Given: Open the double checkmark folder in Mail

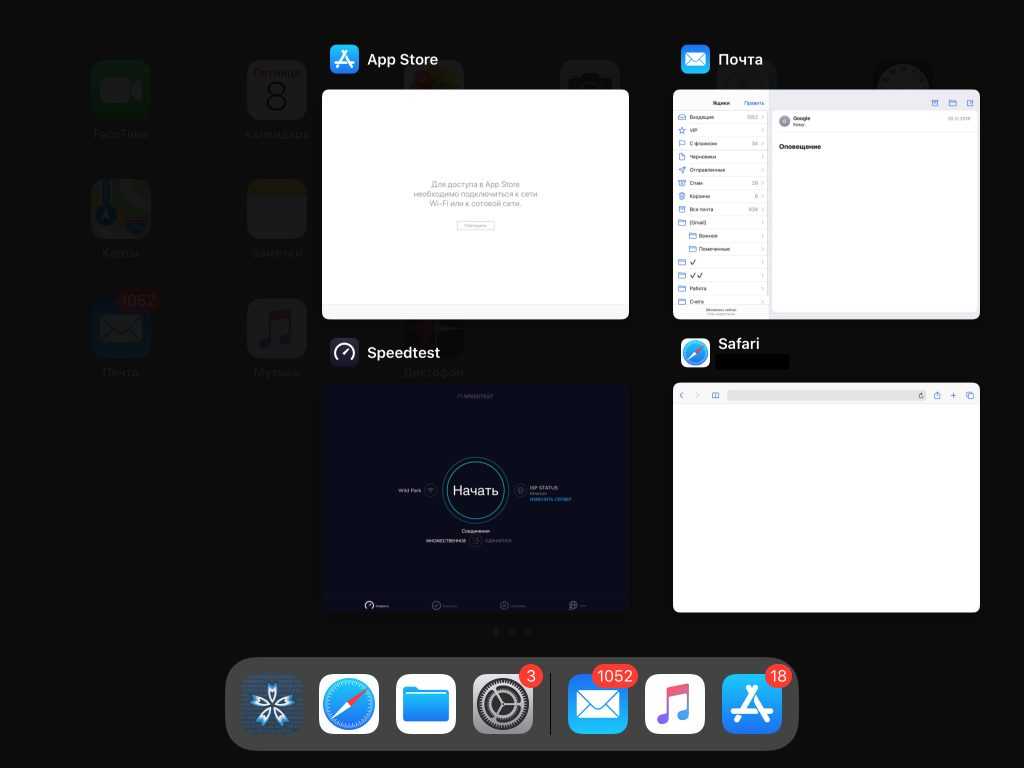Looking at the screenshot, I should [721, 275].
